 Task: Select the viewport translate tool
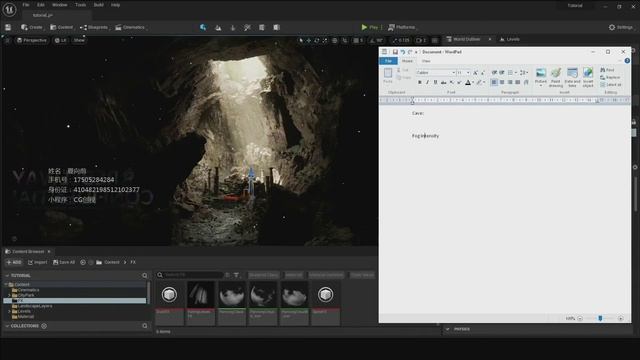309,40
